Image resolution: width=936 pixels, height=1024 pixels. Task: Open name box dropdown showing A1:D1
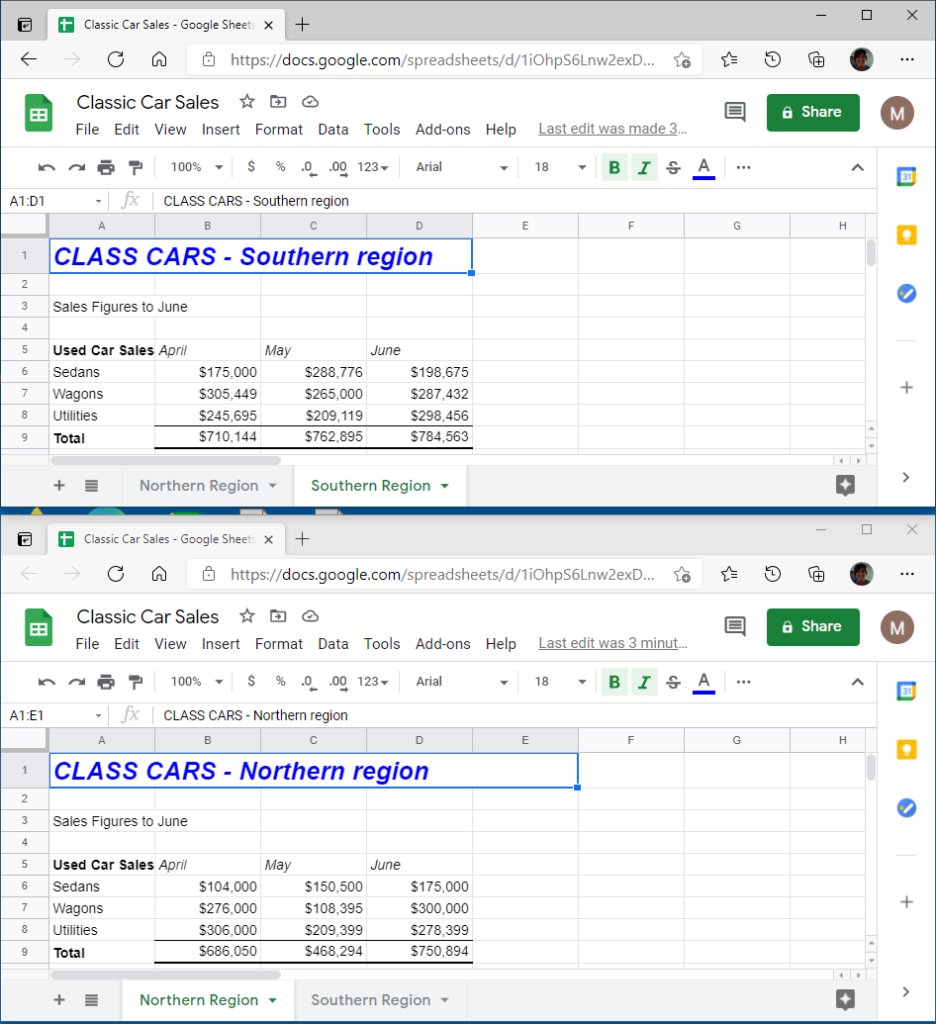(98, 201)
